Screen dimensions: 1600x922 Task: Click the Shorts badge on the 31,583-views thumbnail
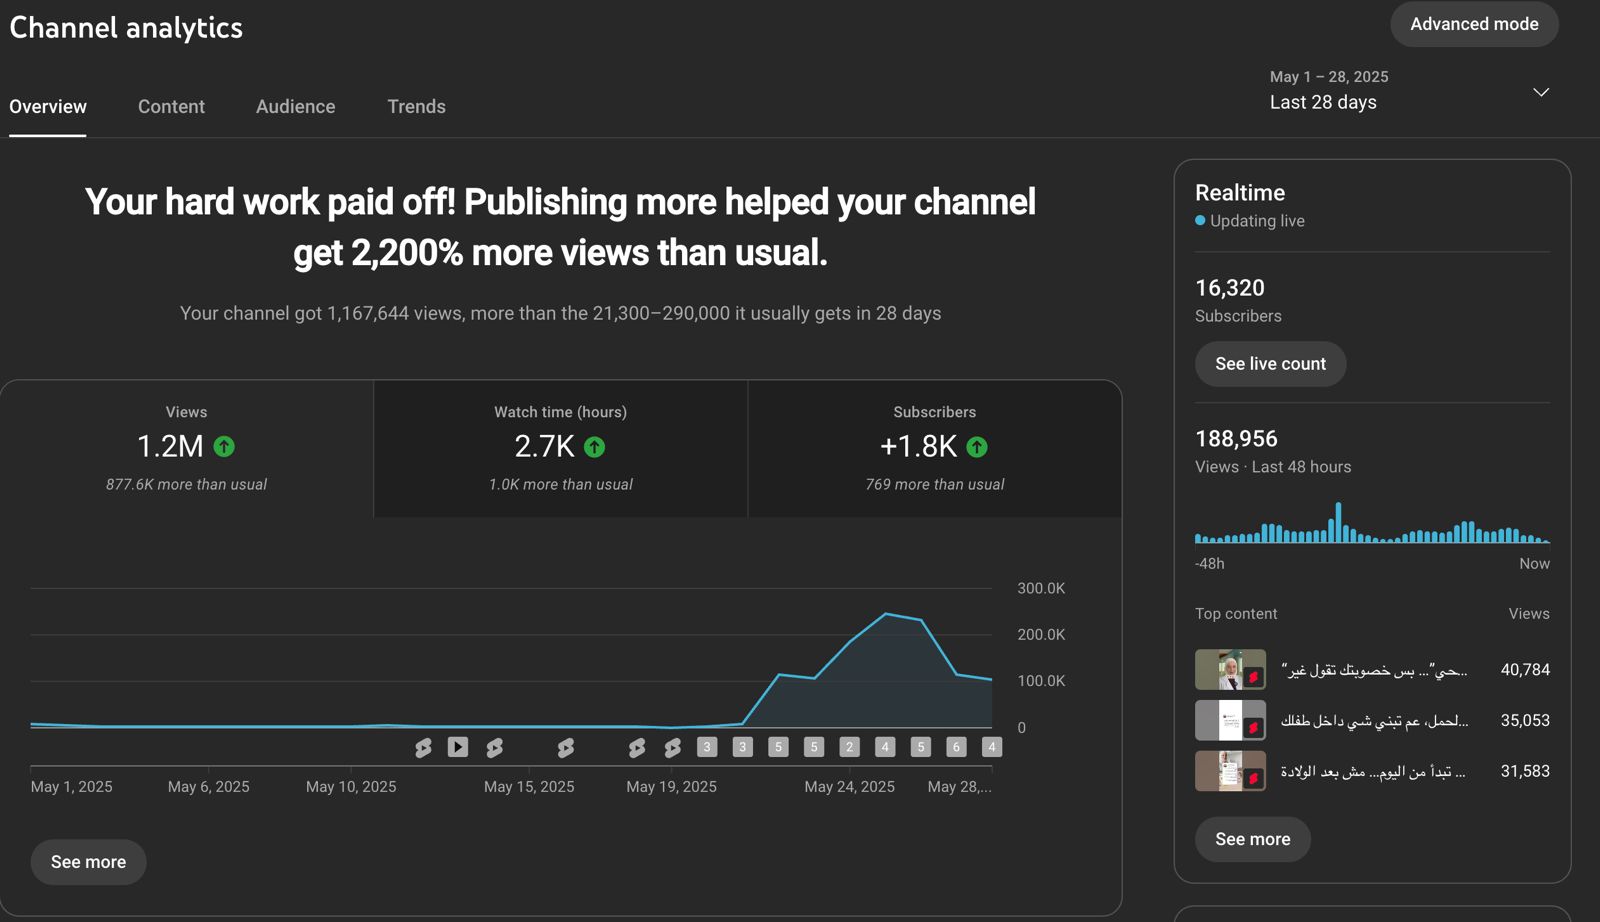click(1253, 778)
